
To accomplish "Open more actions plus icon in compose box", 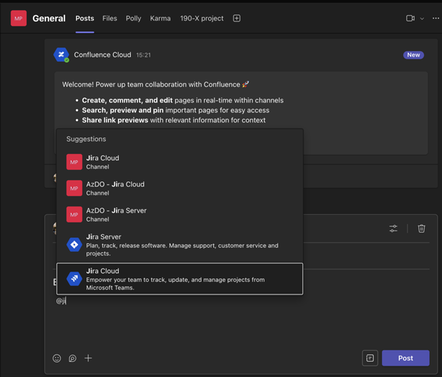I will [88, 358].
